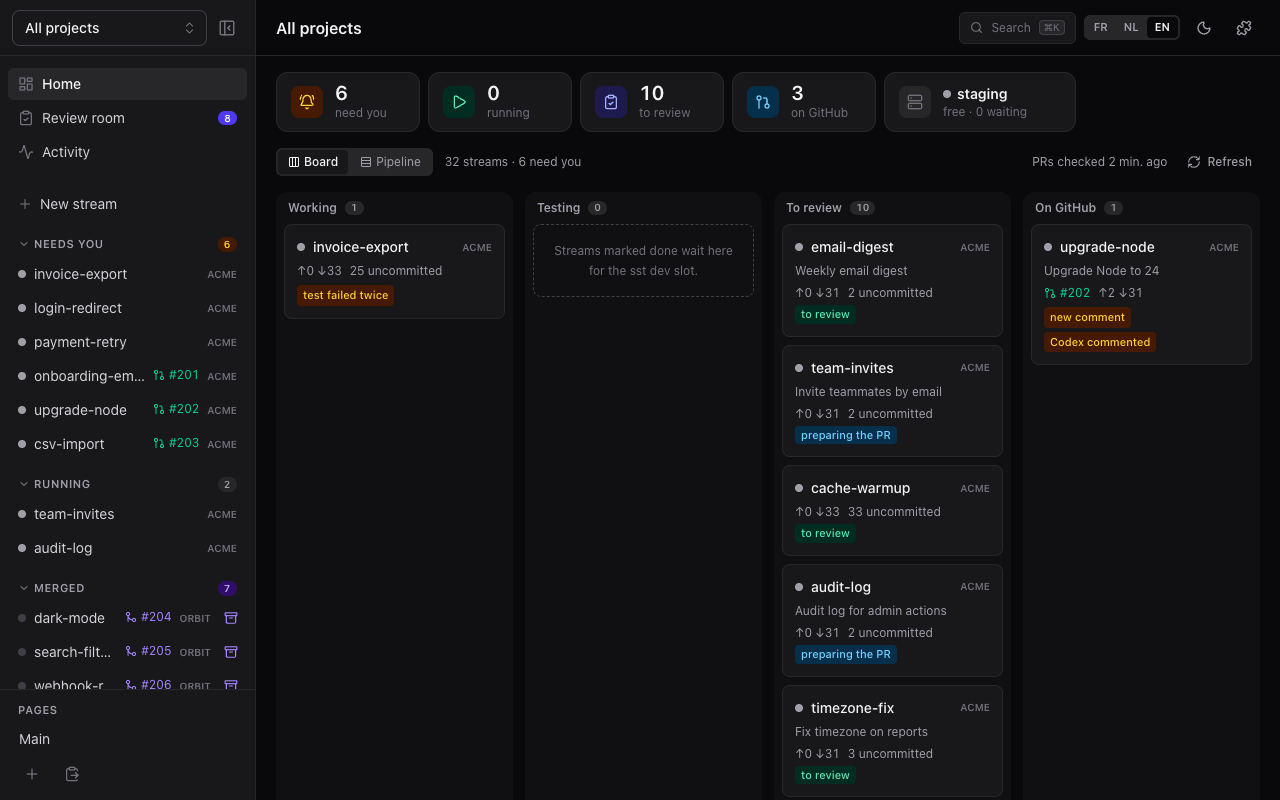
Task: Open PR #202 link on the upgrade-node card
Action: [x=1067, y=293]
